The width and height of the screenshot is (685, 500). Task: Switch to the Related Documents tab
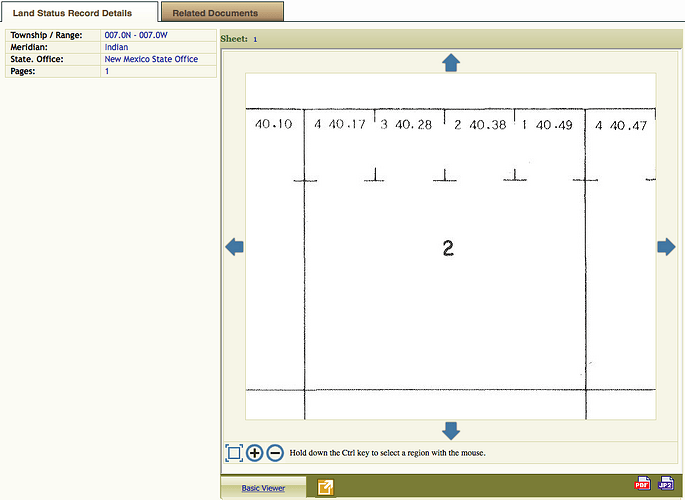pos(222,12)
